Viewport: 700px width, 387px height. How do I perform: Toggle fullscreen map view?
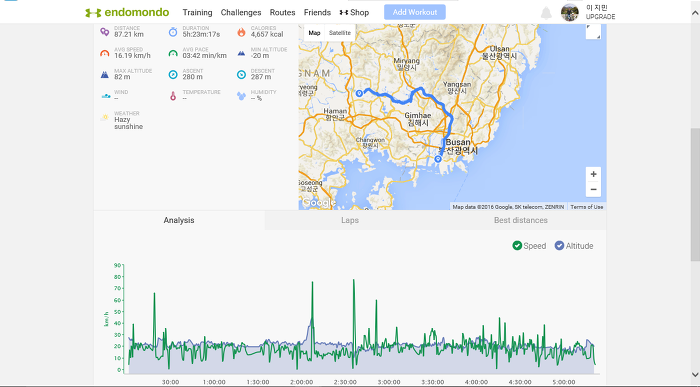click(x=593, y=32)
